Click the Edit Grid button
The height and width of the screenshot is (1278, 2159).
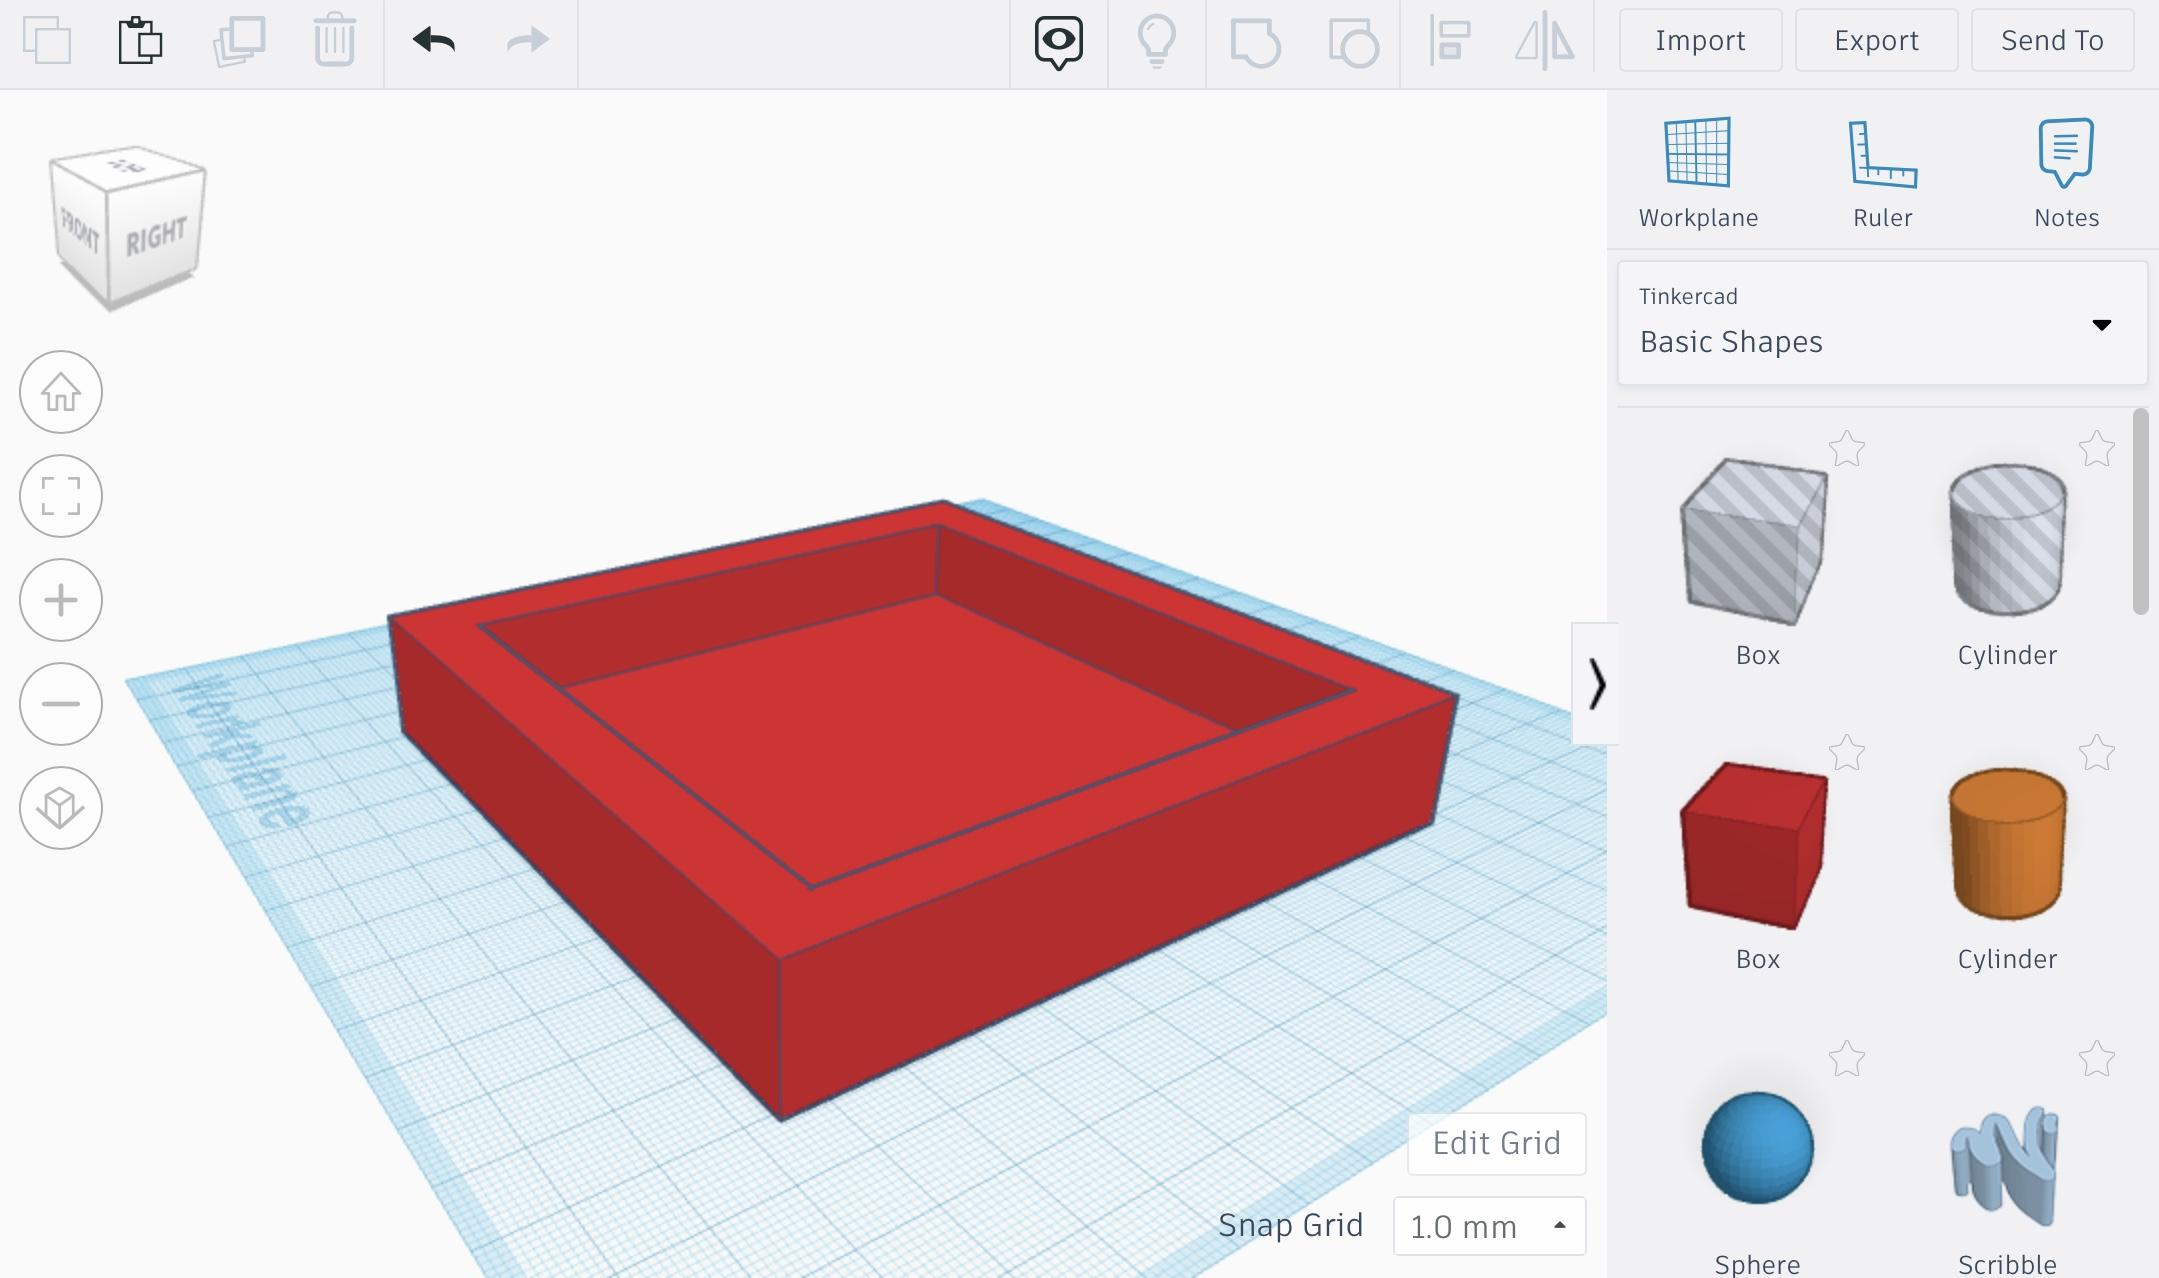1496,1143
